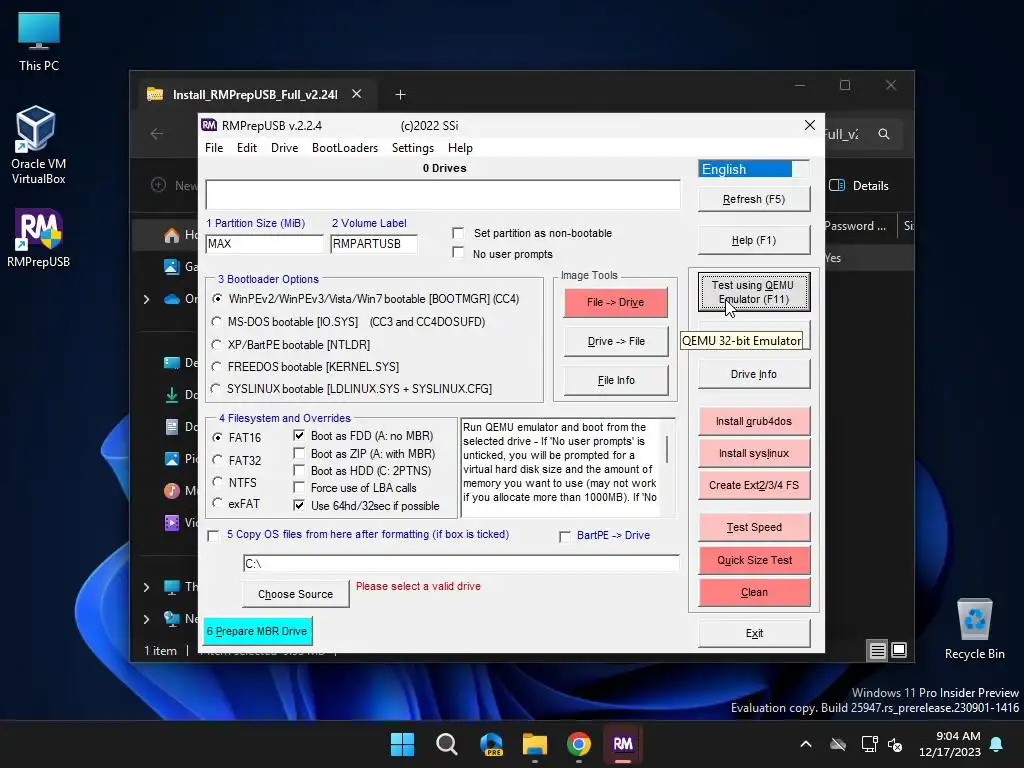Open the File menu in RMPrepUSB
The width and height of the screenshot is (1024, 768).
214,148
